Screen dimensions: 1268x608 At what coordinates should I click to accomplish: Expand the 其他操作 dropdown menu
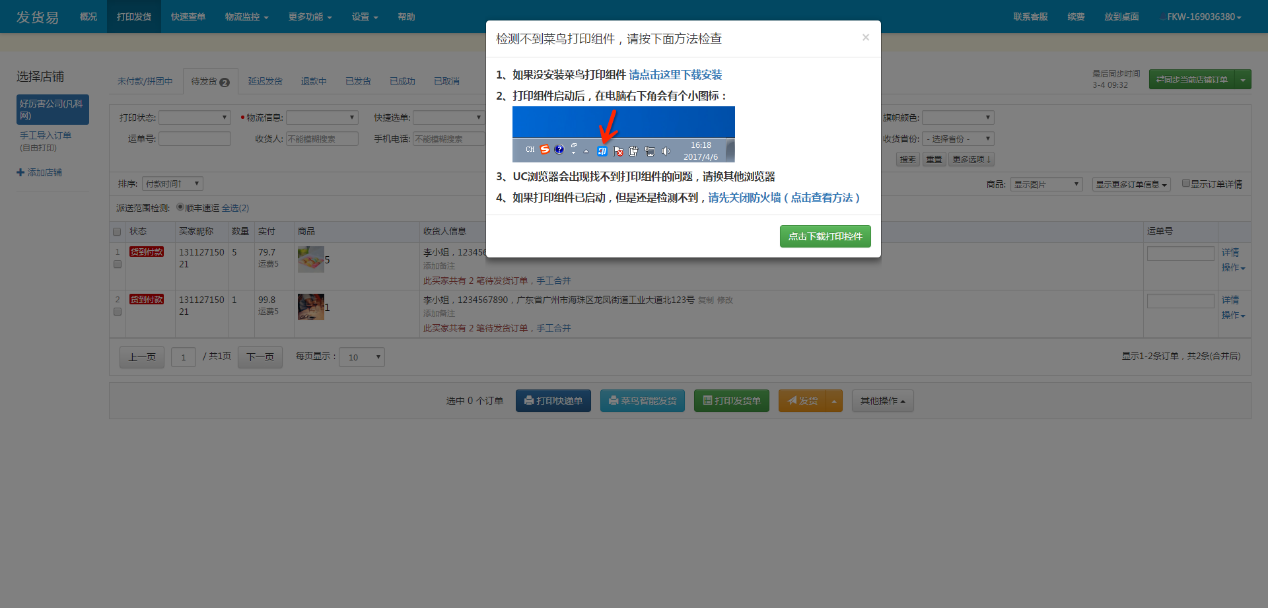pos(882,401)
